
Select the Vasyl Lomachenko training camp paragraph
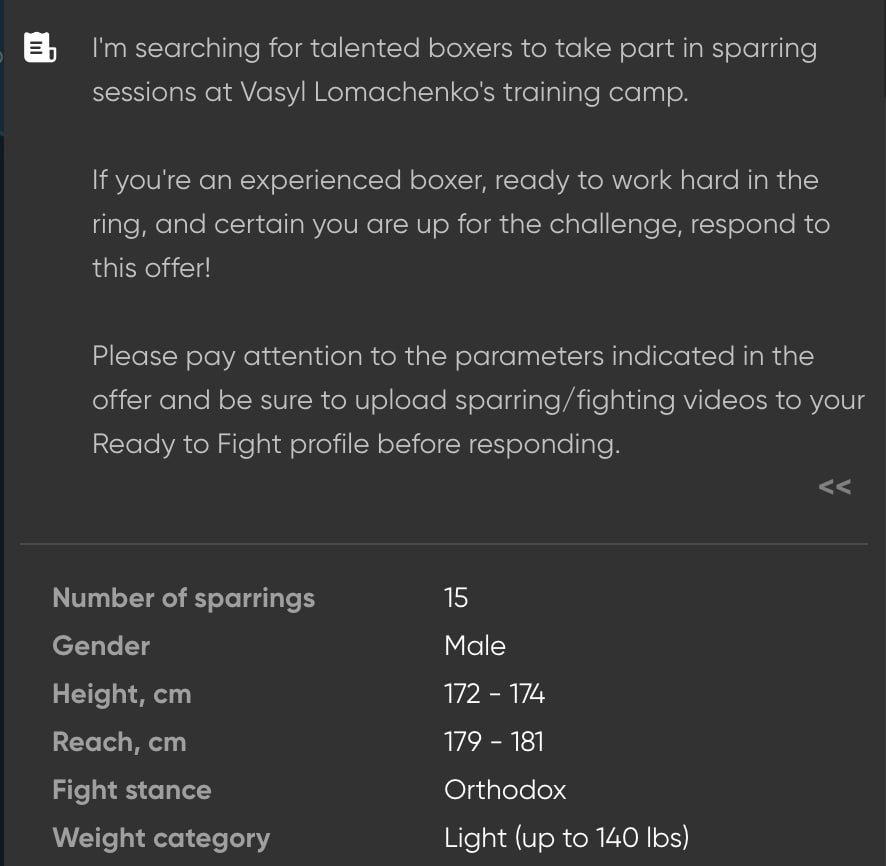point(454,70)
